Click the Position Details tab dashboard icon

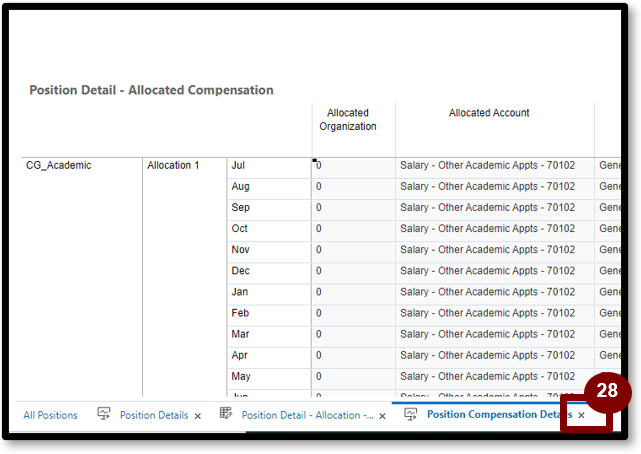click(104, 414)
